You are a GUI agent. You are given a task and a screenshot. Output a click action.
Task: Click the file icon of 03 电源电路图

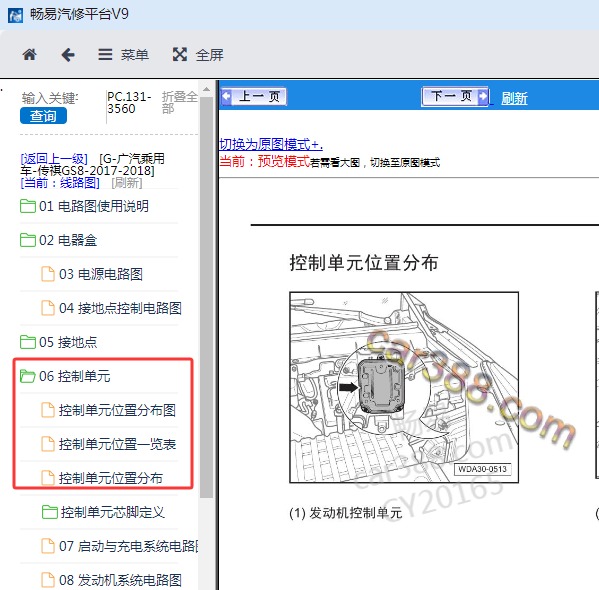pos(48,274)
